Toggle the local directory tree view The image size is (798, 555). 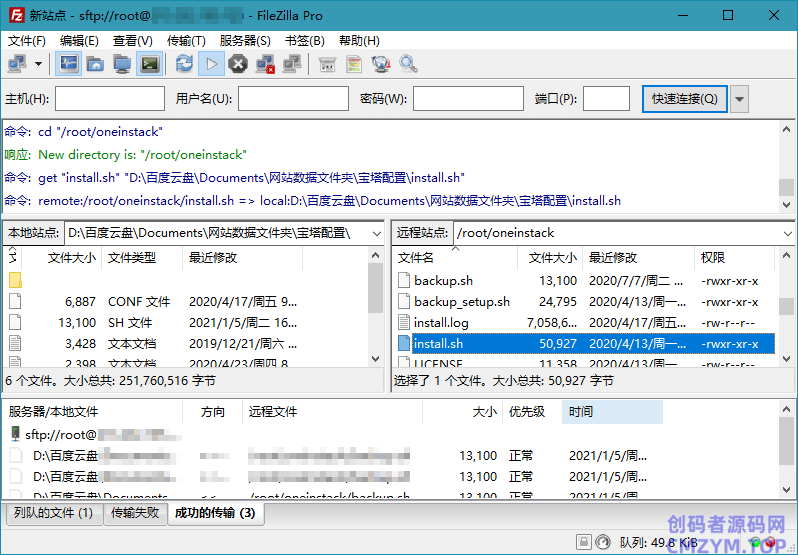point(95,64)
